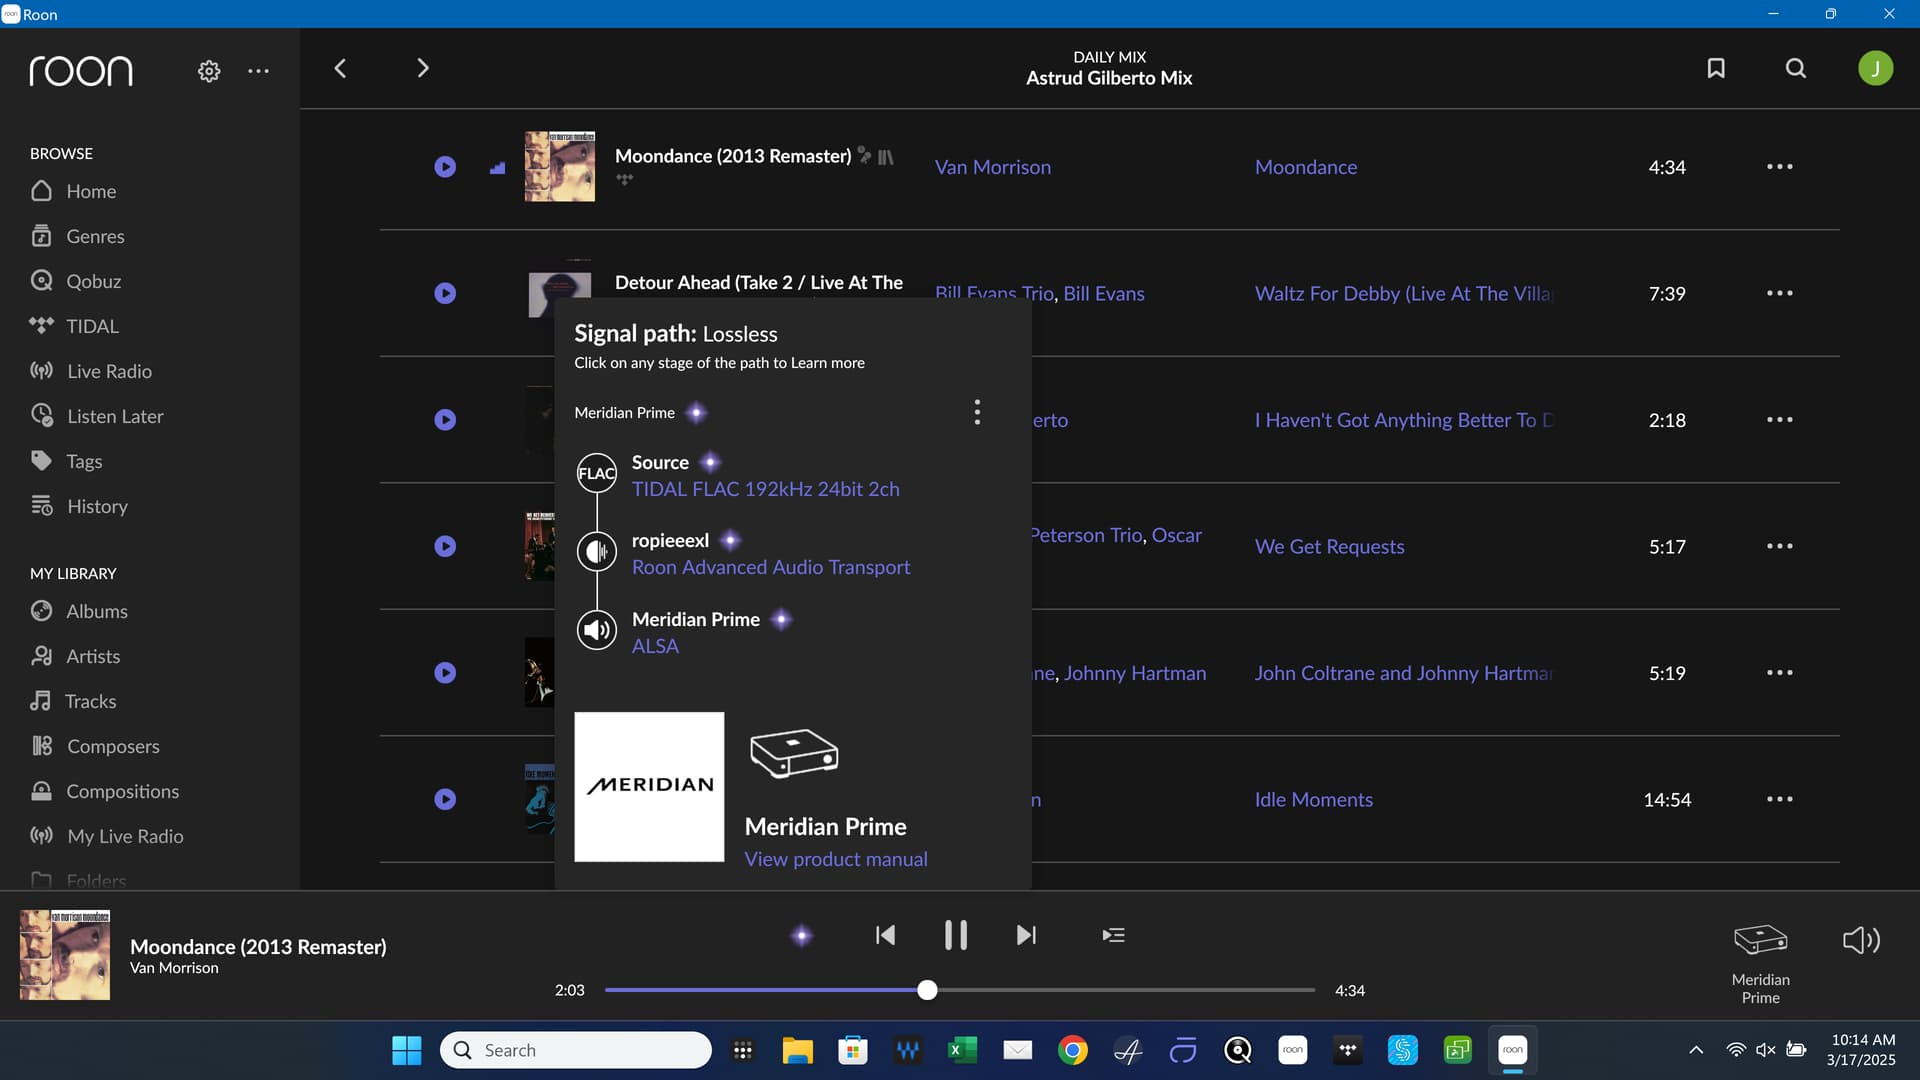Screen dimensions: 1920x1080
Task: Click signal path star in playback bar
Action: coord(802,936)
